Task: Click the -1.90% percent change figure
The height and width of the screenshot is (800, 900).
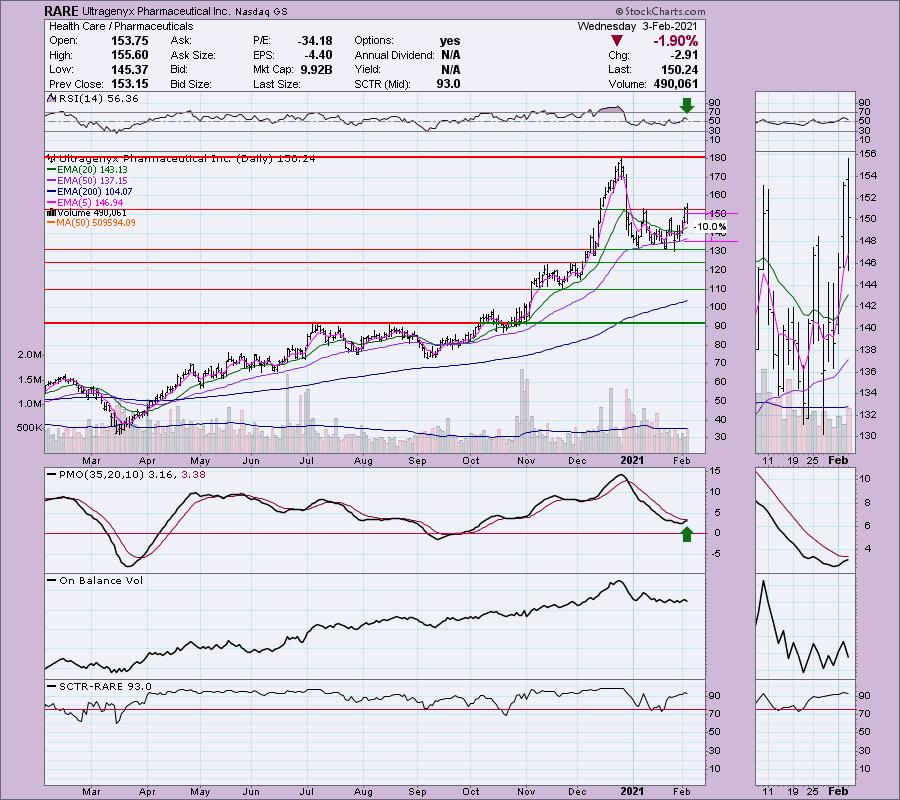Action: tap(675, 41)
